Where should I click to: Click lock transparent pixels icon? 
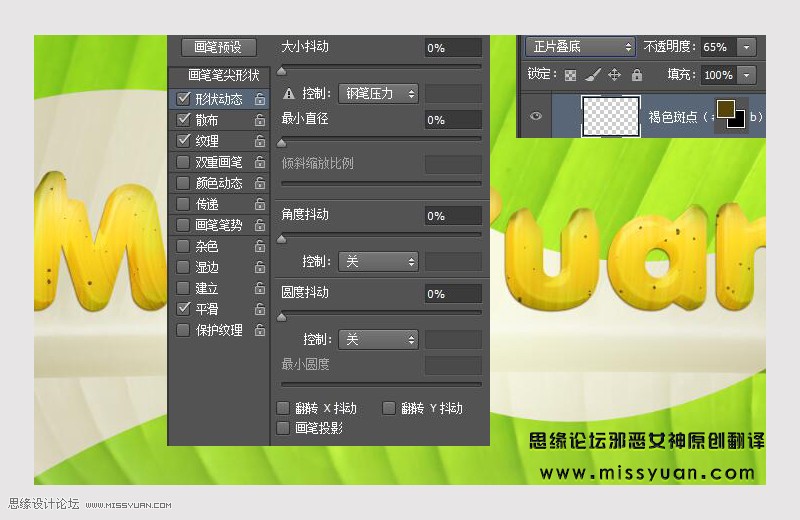coord(570,76)
